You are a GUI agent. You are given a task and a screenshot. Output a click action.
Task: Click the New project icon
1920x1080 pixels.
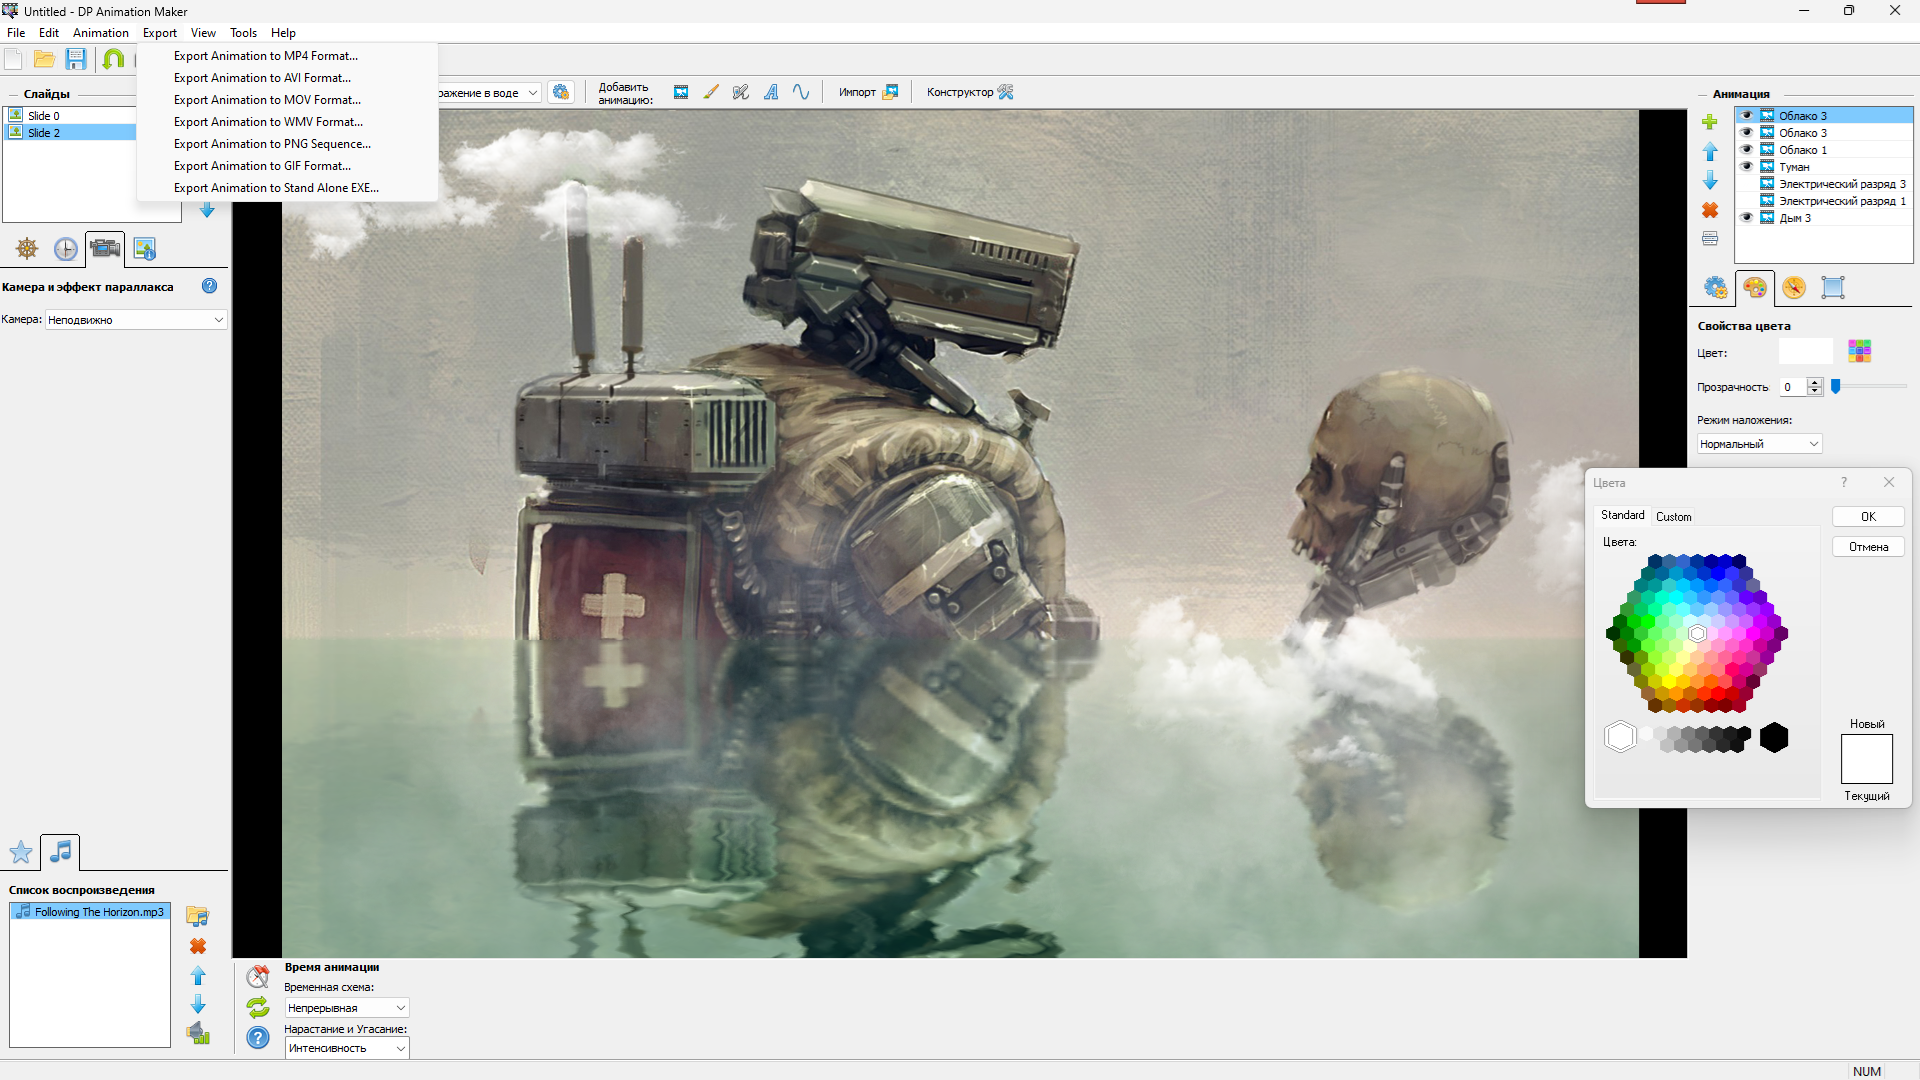[14, 59]
